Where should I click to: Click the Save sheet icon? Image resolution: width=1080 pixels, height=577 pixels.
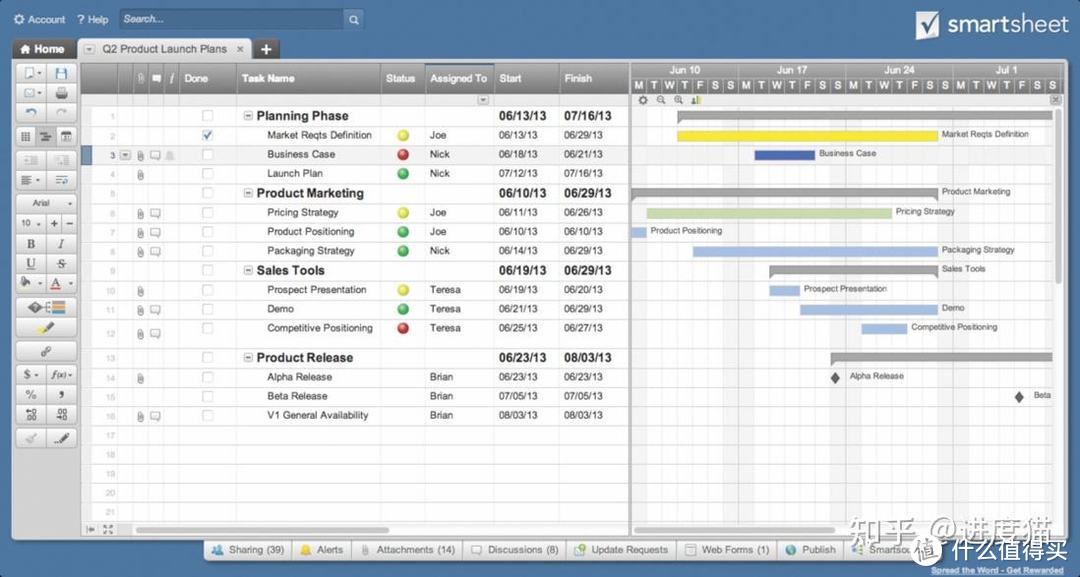(x=61, y=73)
